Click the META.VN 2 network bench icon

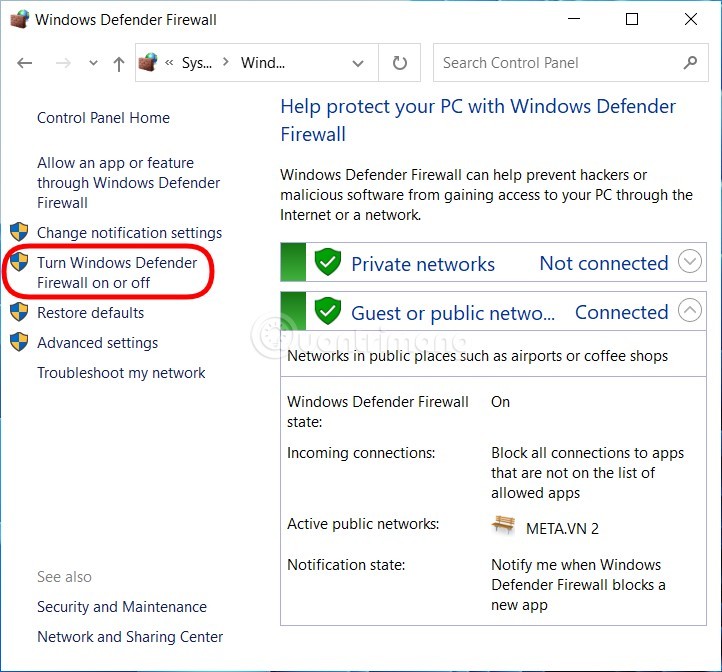coord(503,524)
